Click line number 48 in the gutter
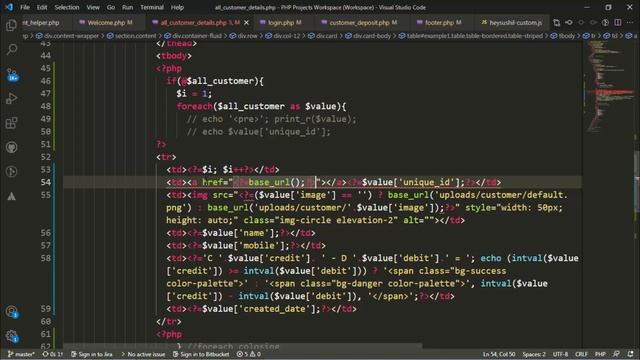 pyautogui.click(x=46, y=106)
